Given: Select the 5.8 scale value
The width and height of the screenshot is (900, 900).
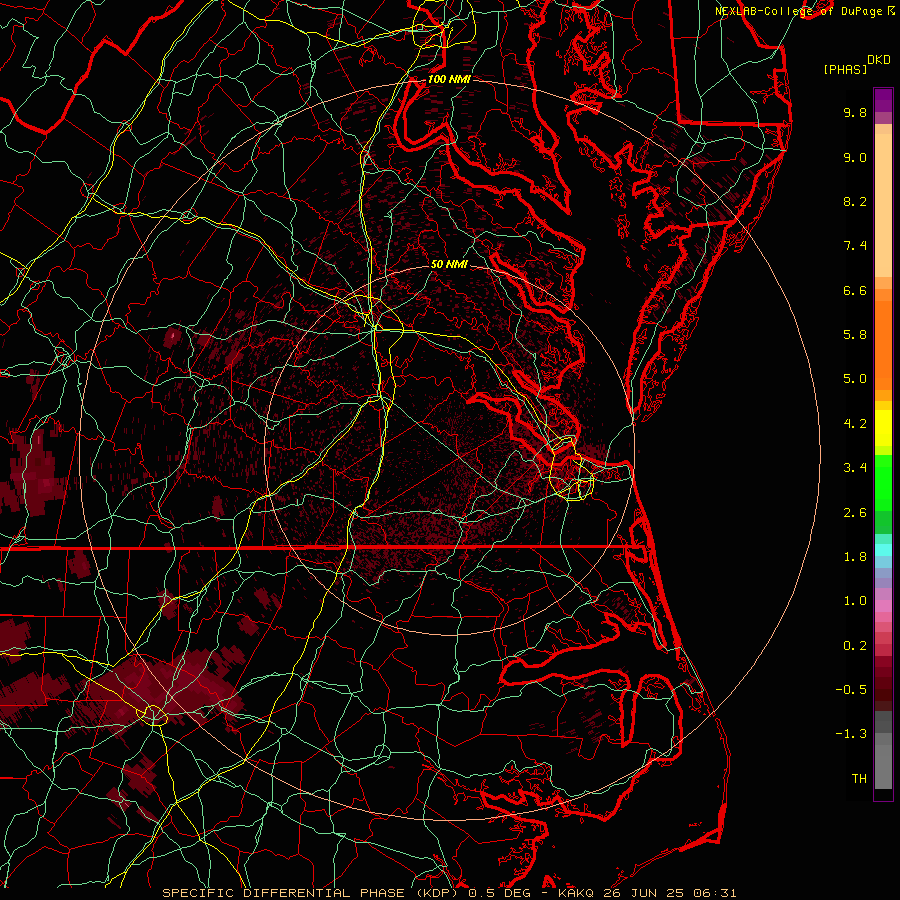Looking at the screenshot, I should 855,335.
